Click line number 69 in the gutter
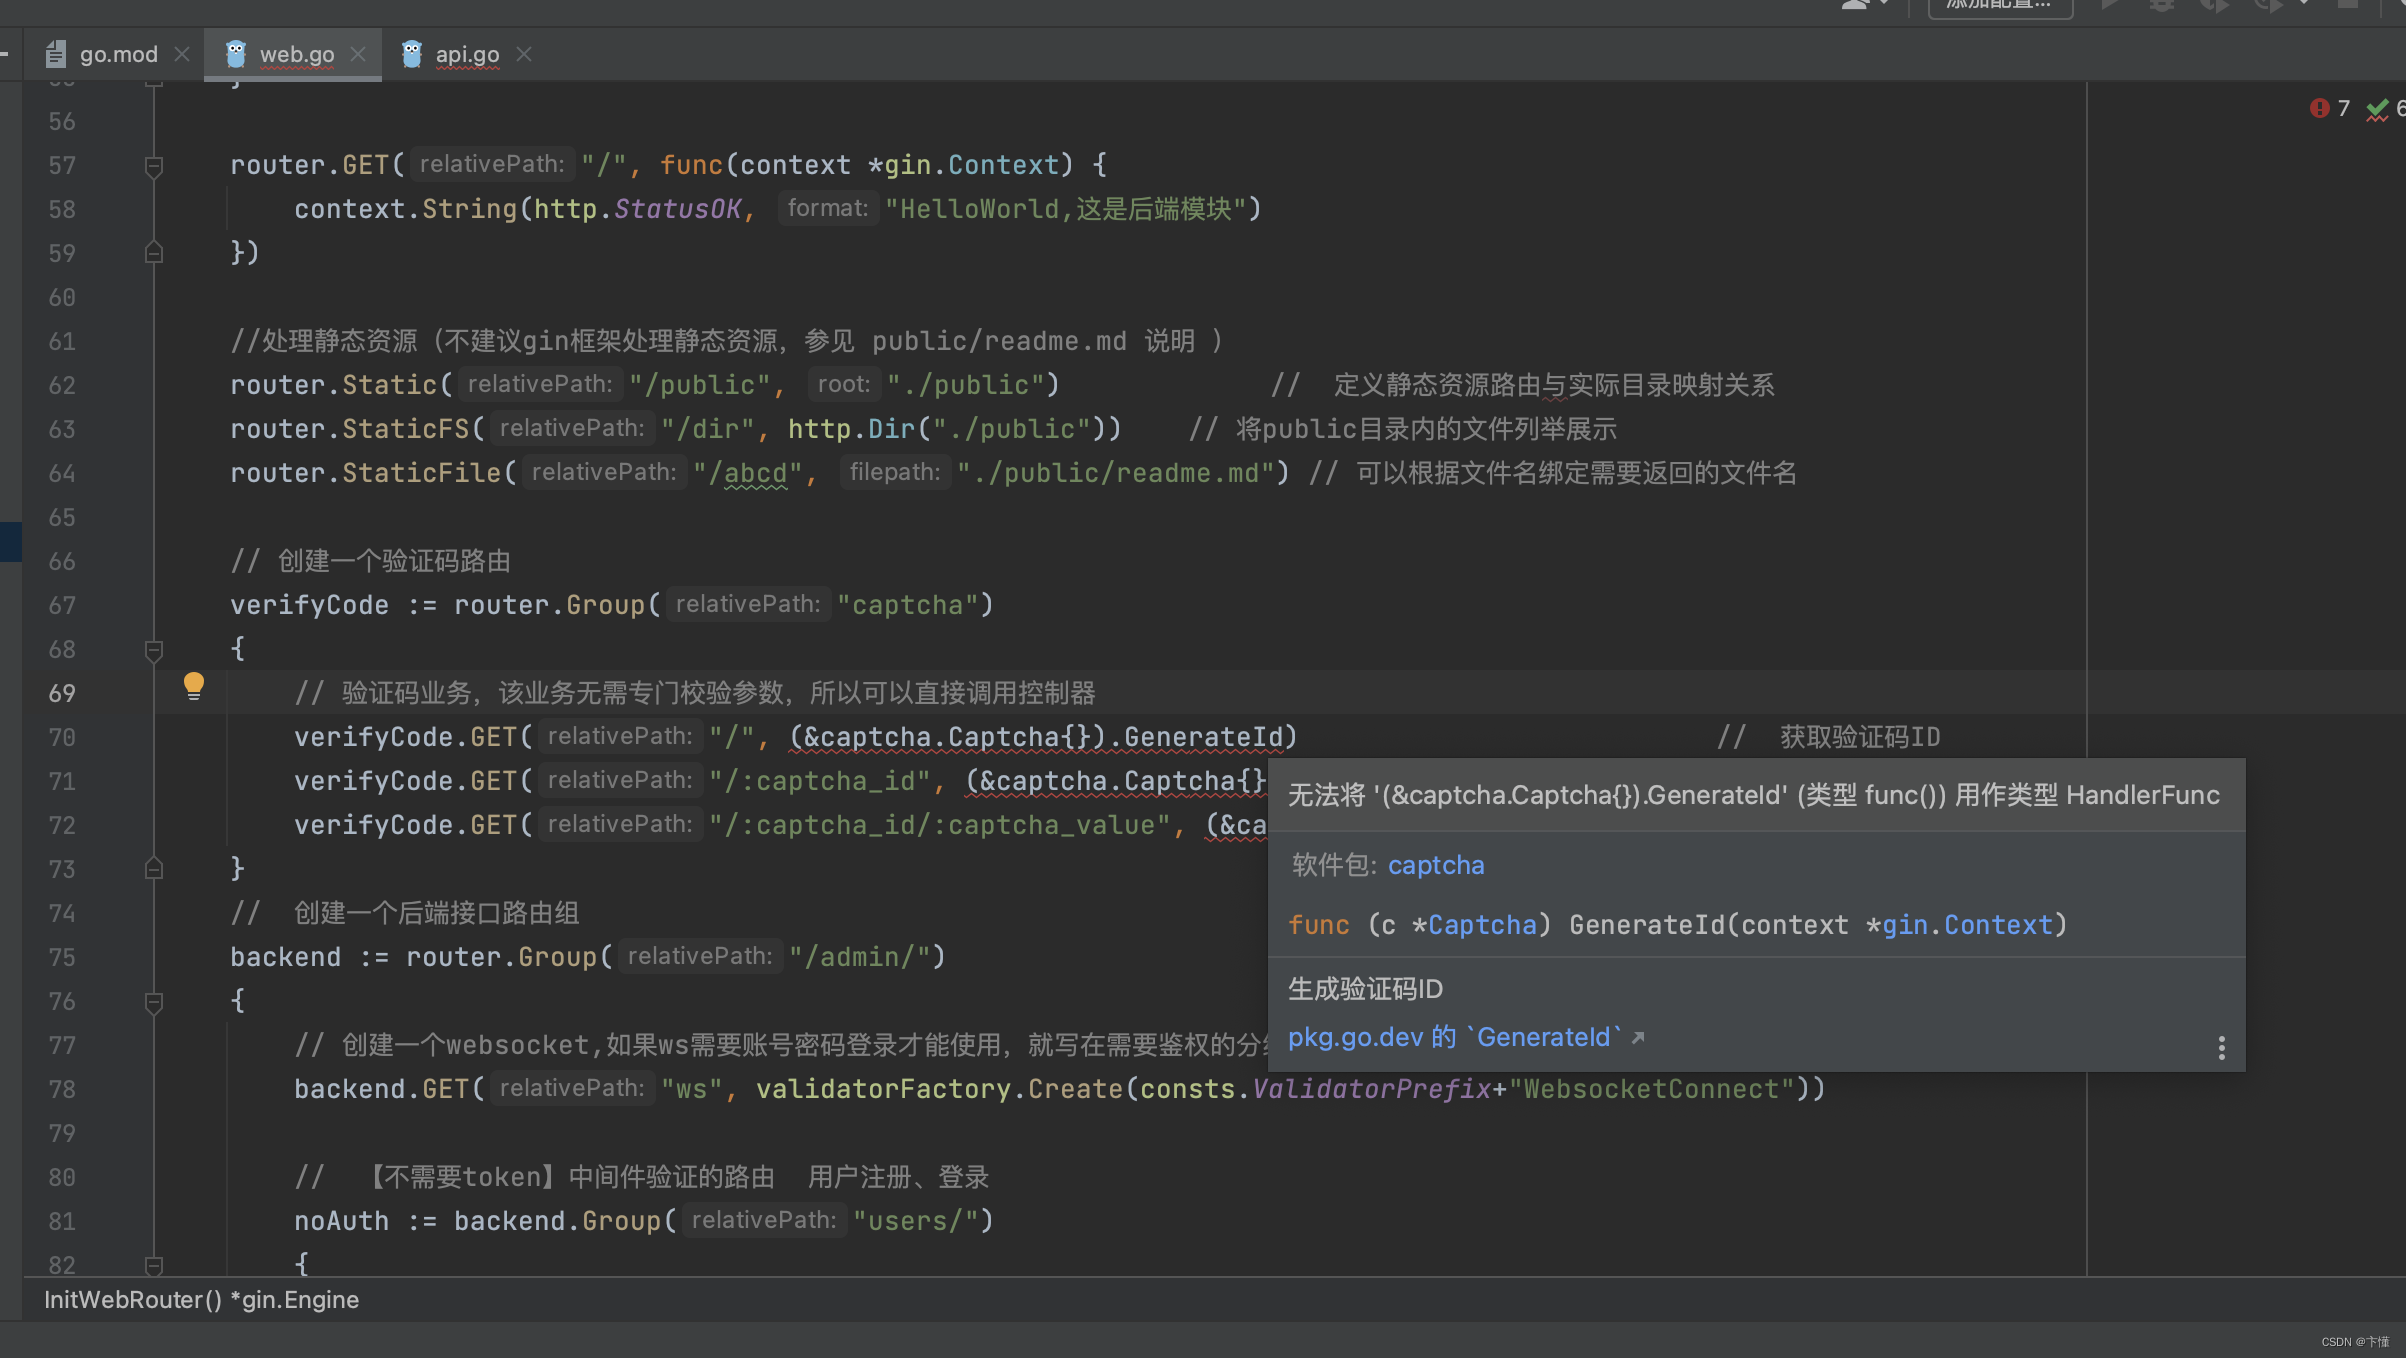This screenshot has height=1358, width=2406. tap(62, 693)
